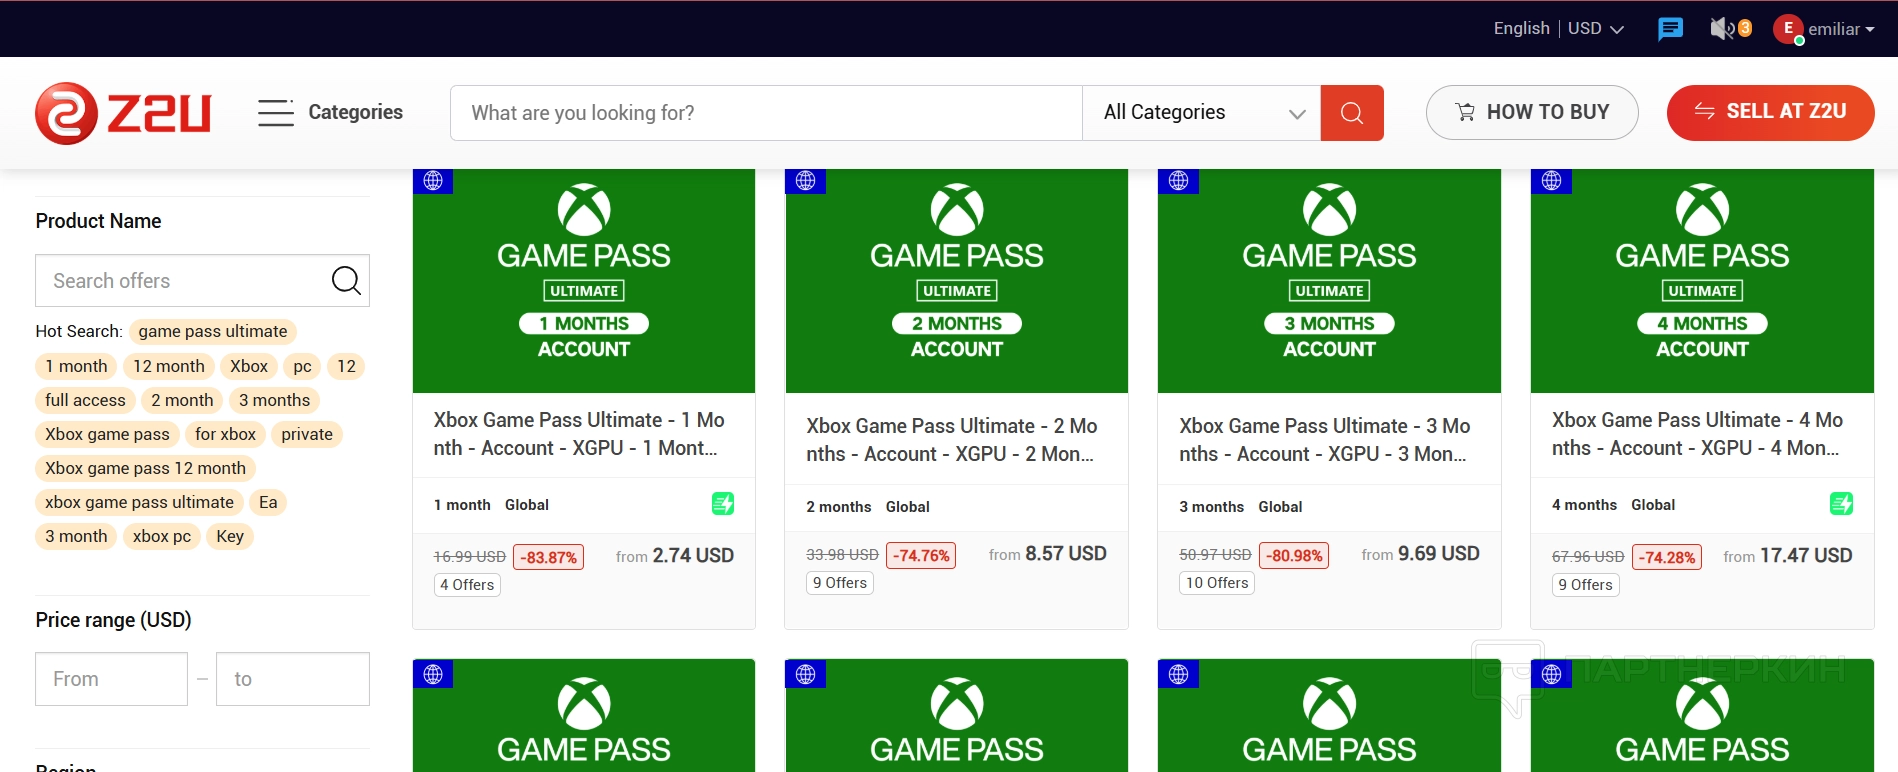Click the main product search box

766,113
